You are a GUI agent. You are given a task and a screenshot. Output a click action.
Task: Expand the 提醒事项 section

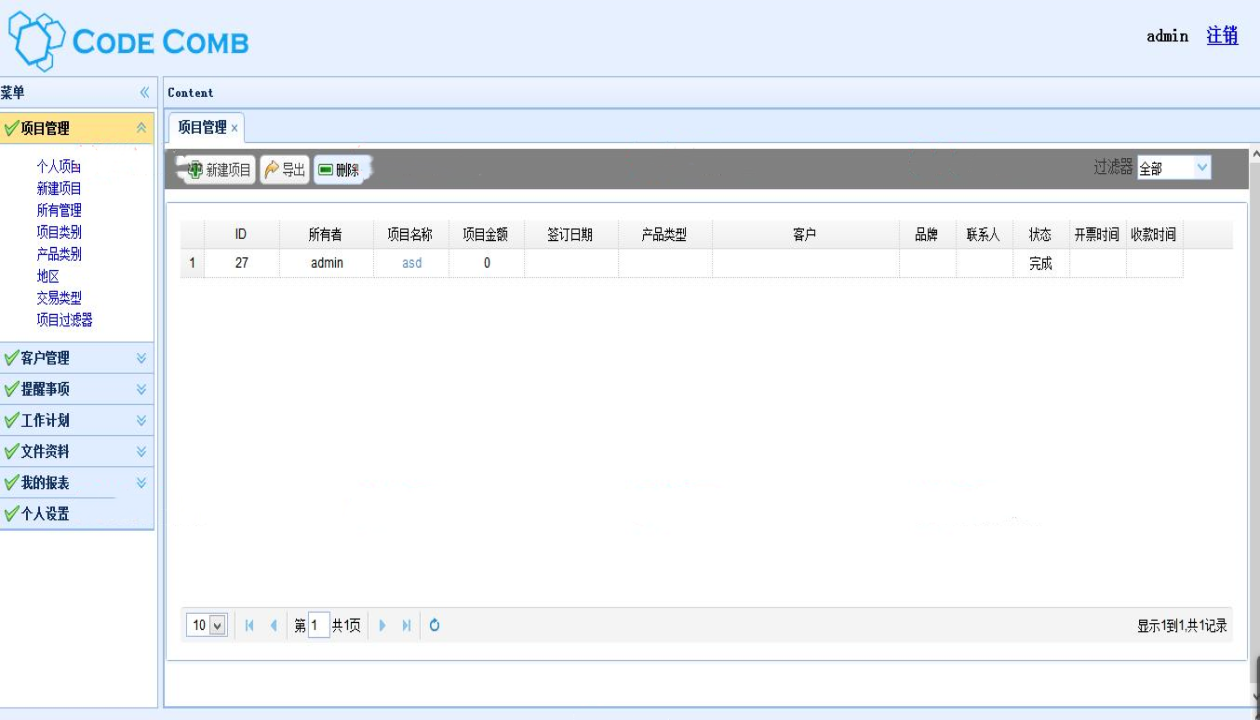pyautogui.click(x=141, y=389)
